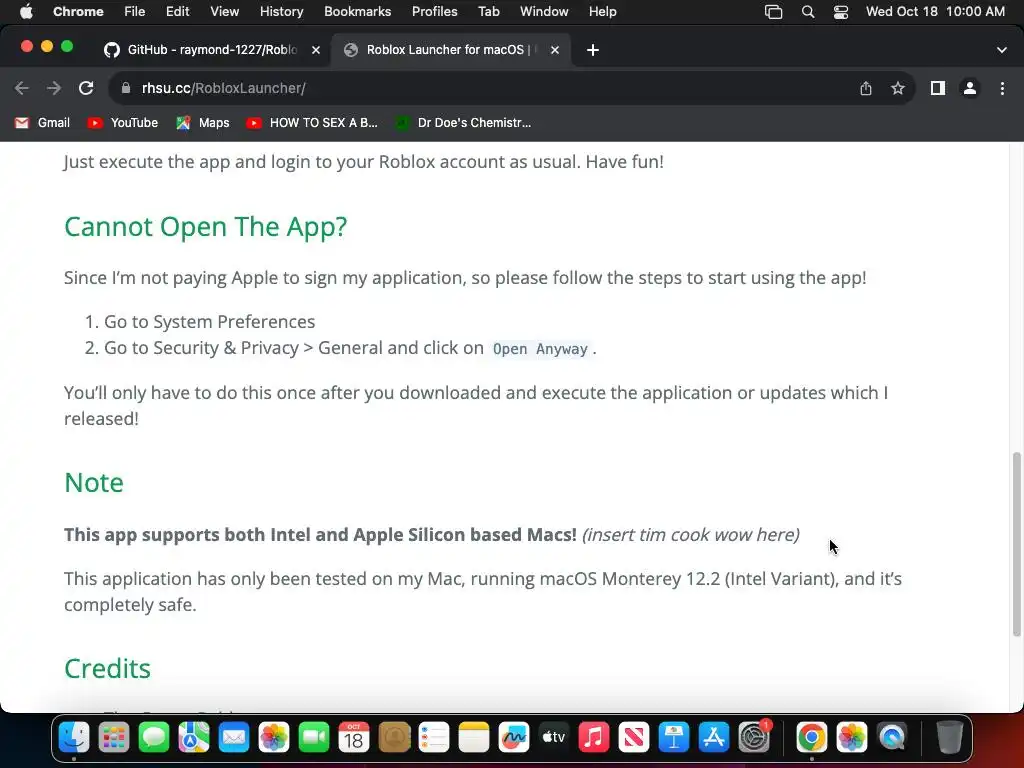Open the Bookmarks menu
The width and height of the screenshot is (1024, 768).
357,12
